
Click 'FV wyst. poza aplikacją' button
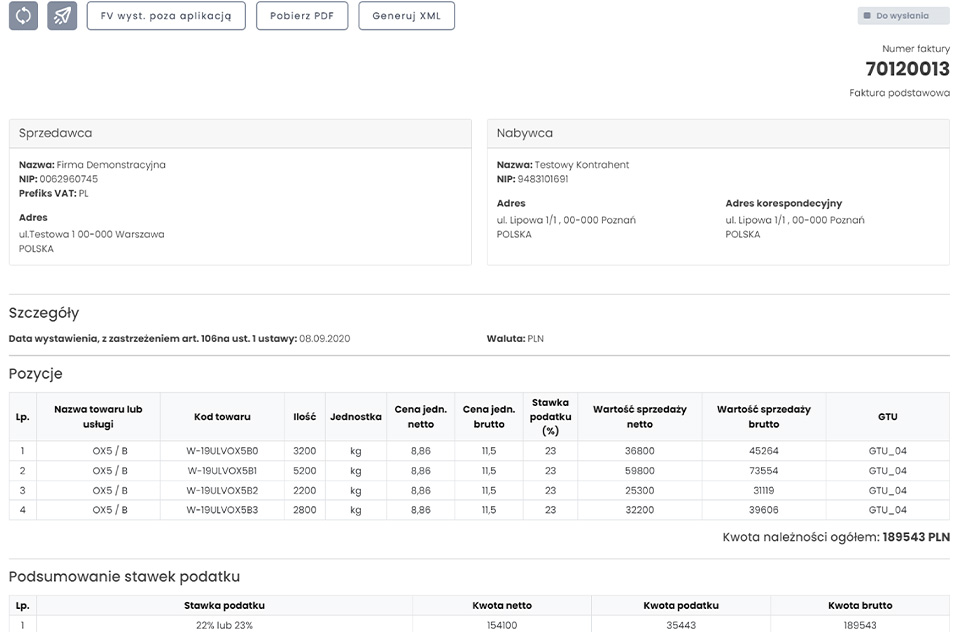[x=166, y=16]
